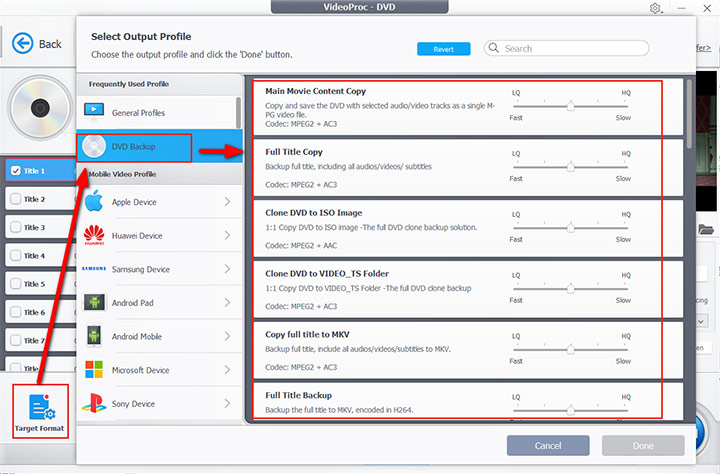Adjust Clone DVD to ISO Image slider
Viewport: 720px width, 474px height.
(x=570, y=228)
